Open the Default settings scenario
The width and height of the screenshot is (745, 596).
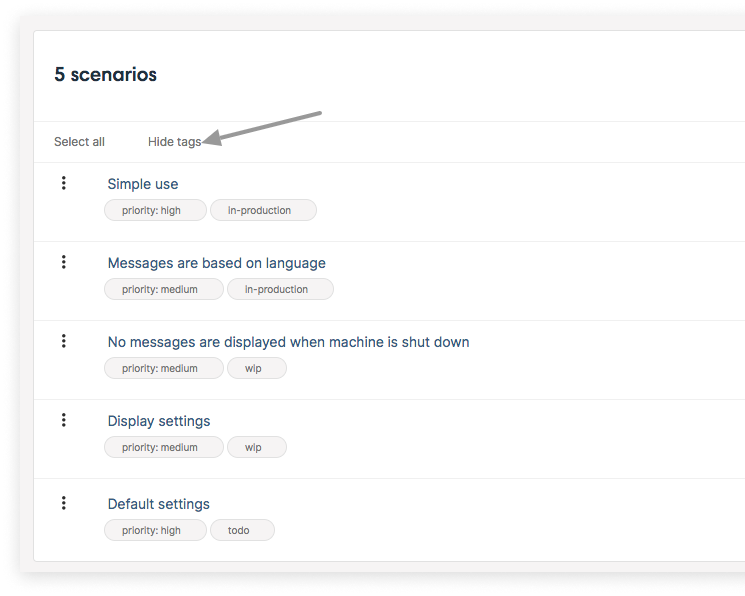tap(159, 504)
